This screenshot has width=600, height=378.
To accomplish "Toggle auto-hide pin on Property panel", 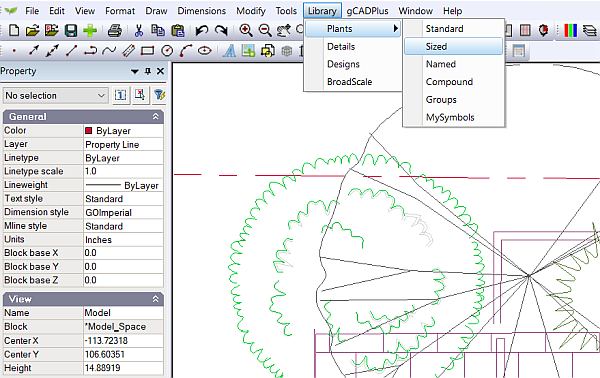I will point(148,71).
